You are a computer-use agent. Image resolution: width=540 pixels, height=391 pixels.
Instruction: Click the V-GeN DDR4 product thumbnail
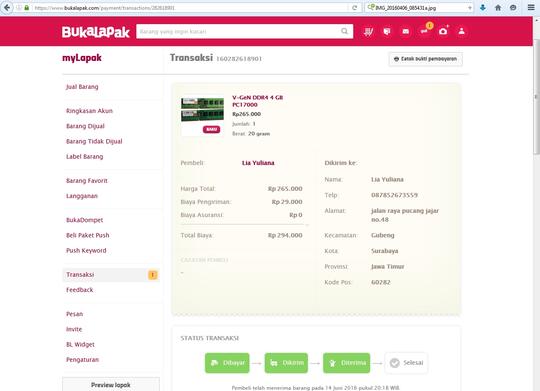202,116
